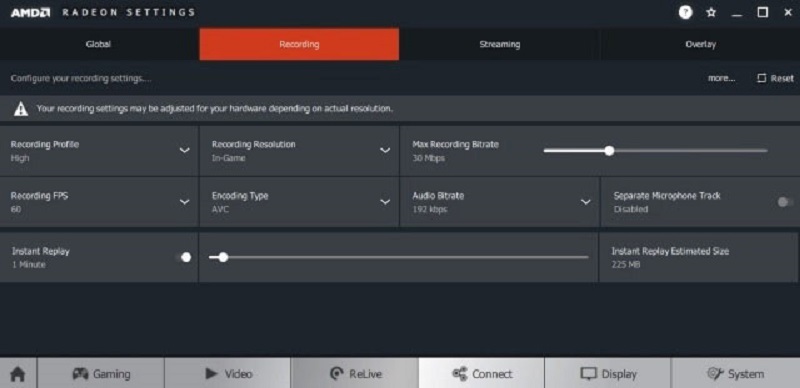Screen dimensions: 800x388
Task: Click the more... link
Action: [721, 78]
